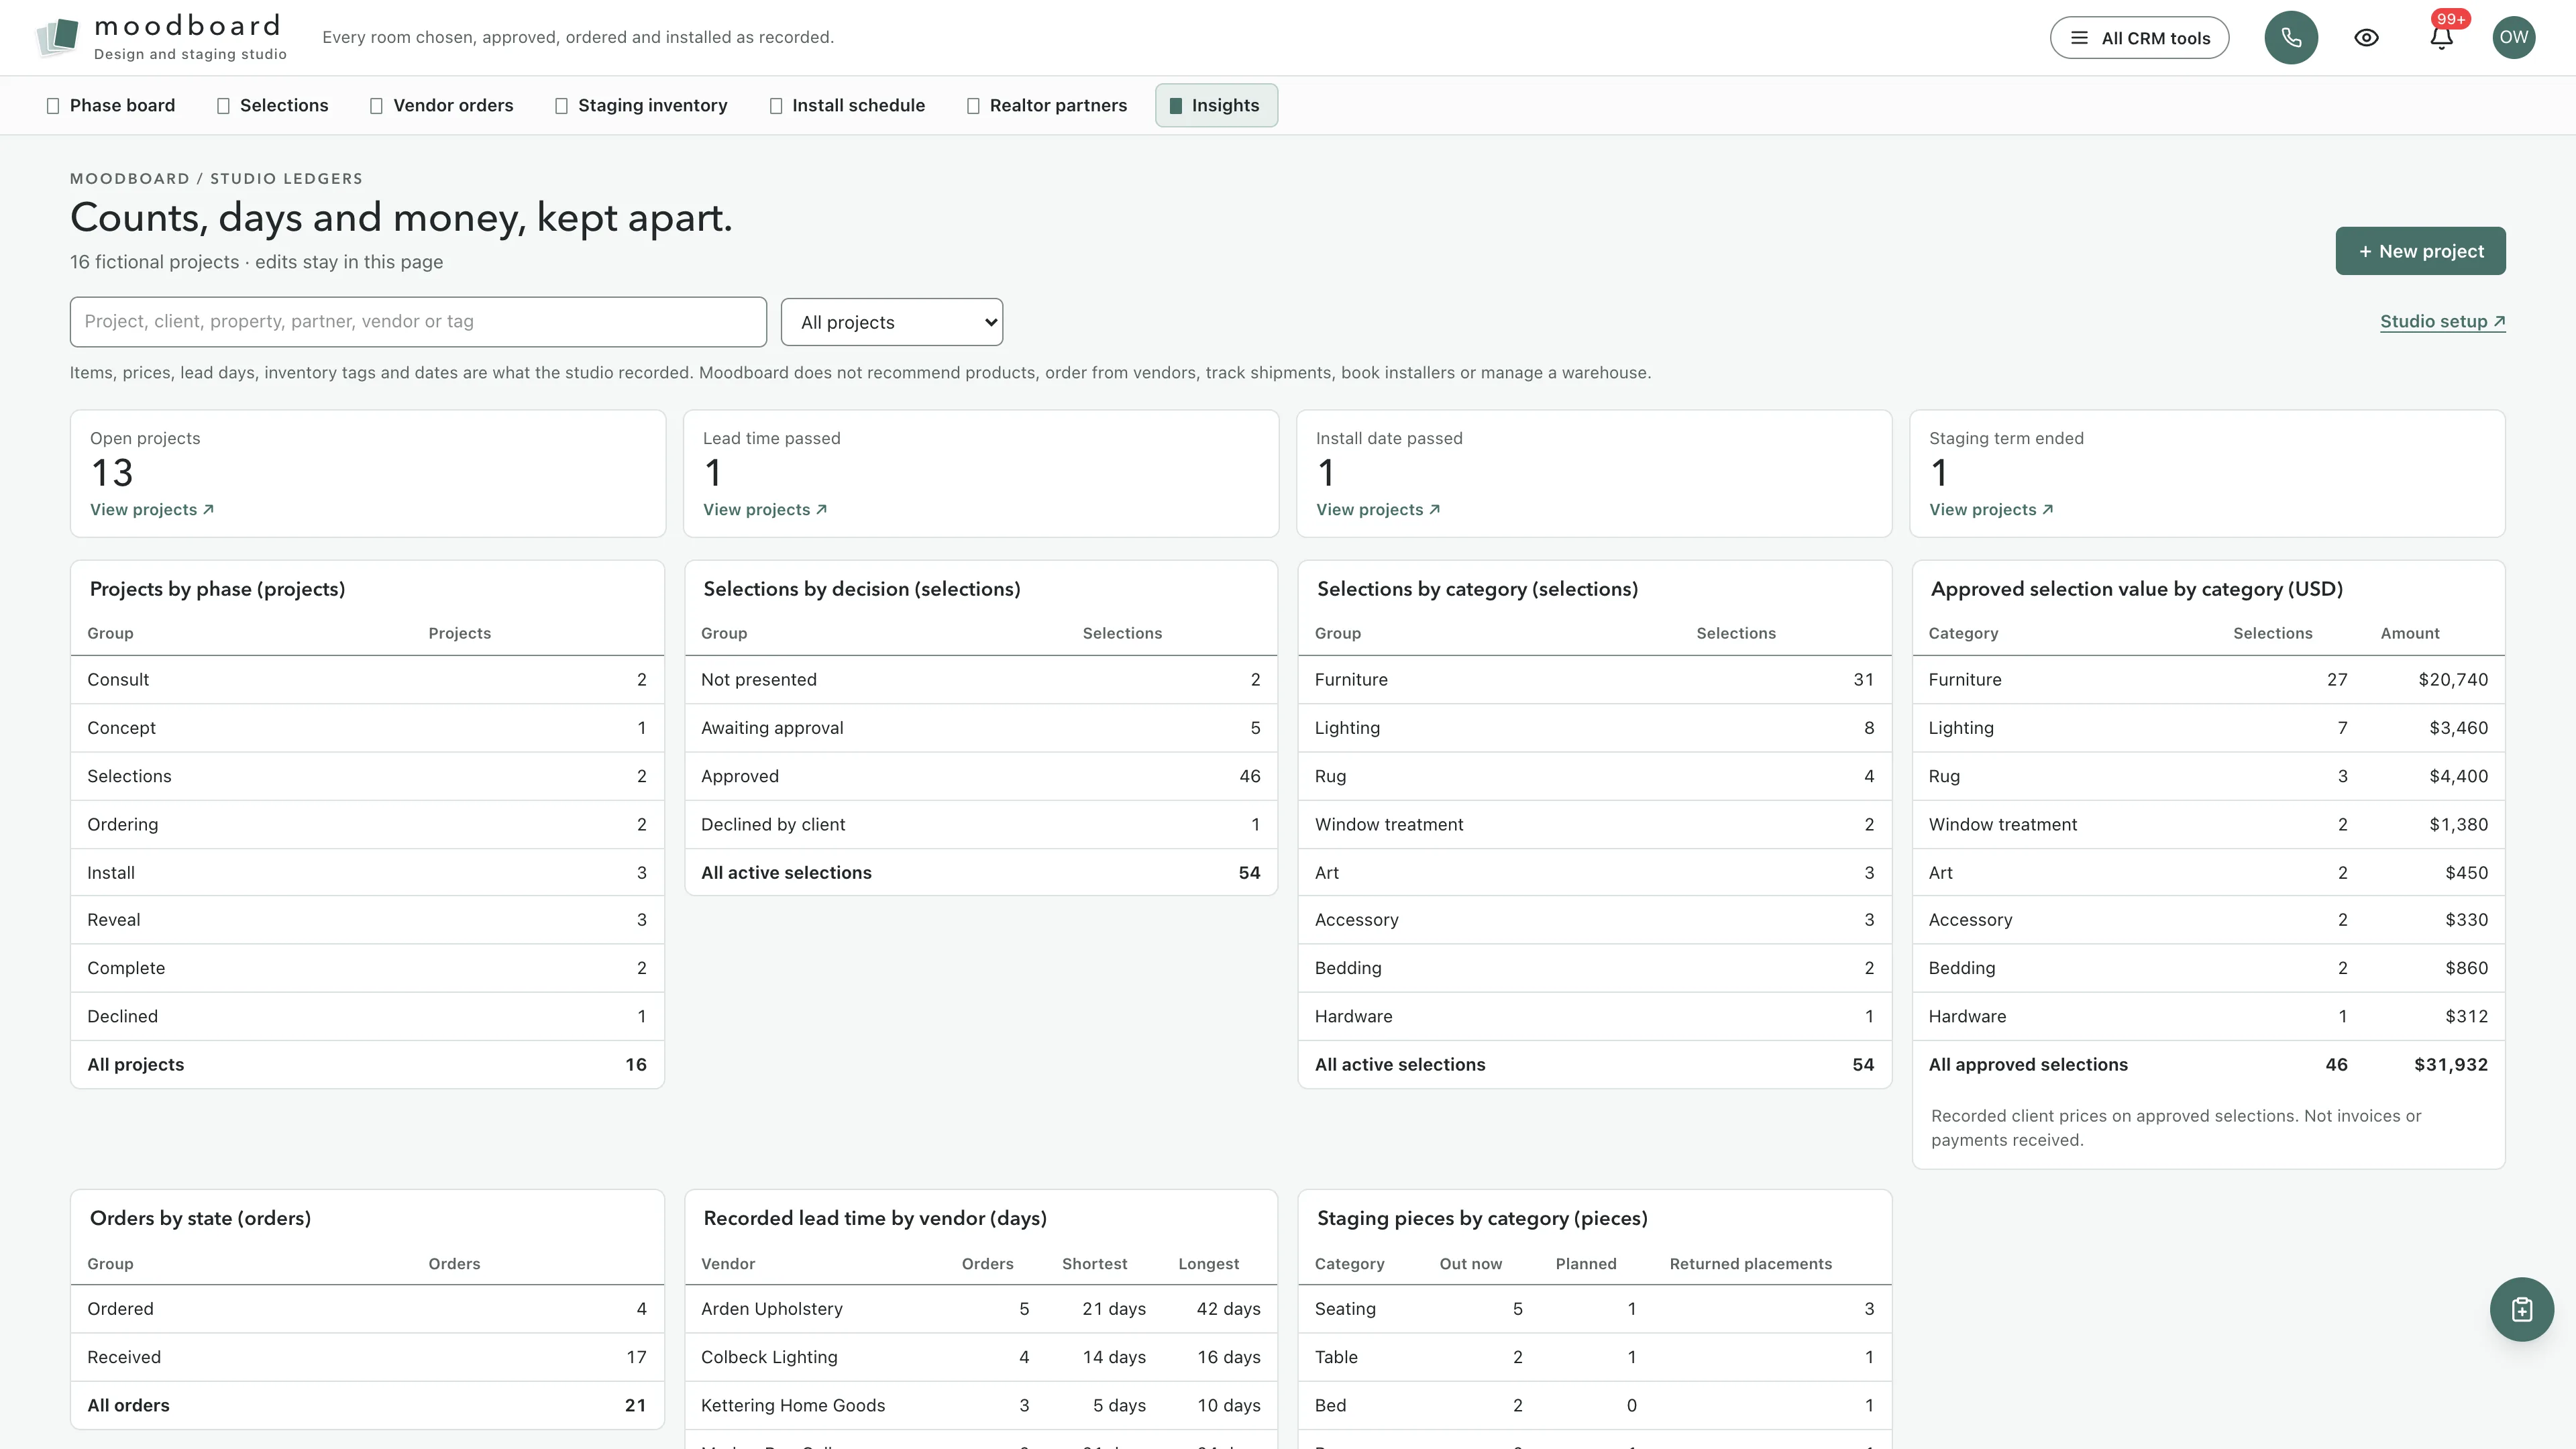Click the Declined by client row
The height and width of the screenshot is (1449, 2576).
[981, 824]
